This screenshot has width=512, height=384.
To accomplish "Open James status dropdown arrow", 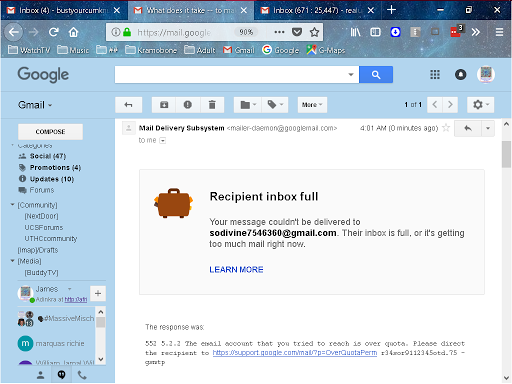I will point(69,289).
